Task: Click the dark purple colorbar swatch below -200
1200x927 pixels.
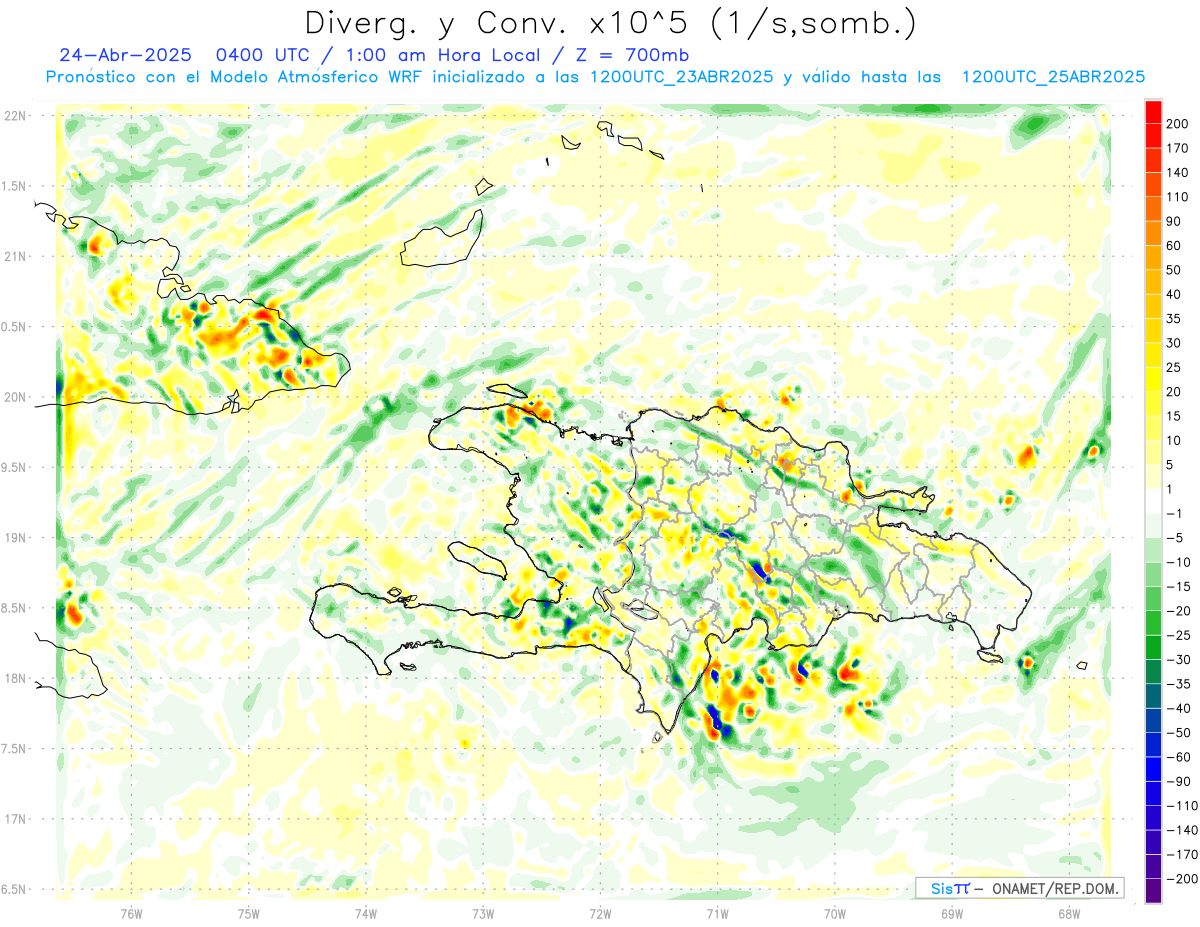Action: [1153, 892]
